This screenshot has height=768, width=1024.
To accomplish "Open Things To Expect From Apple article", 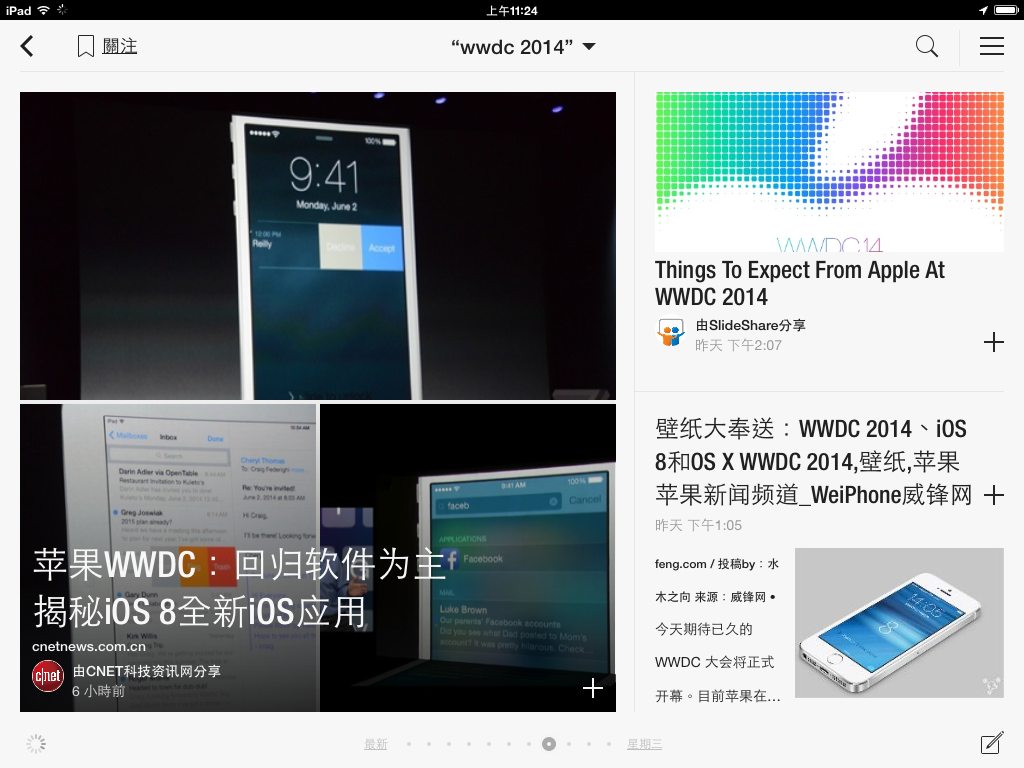I will point(800,283).
